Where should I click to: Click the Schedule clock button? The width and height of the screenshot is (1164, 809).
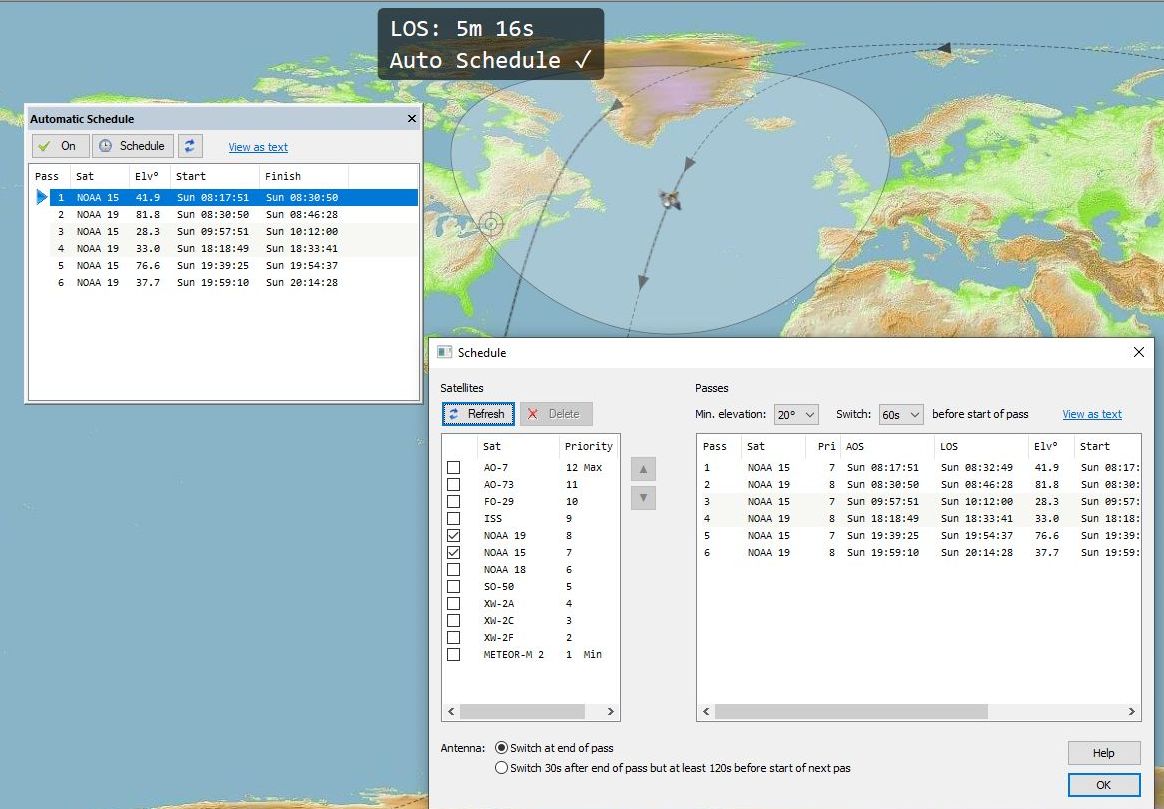[133, 146]
